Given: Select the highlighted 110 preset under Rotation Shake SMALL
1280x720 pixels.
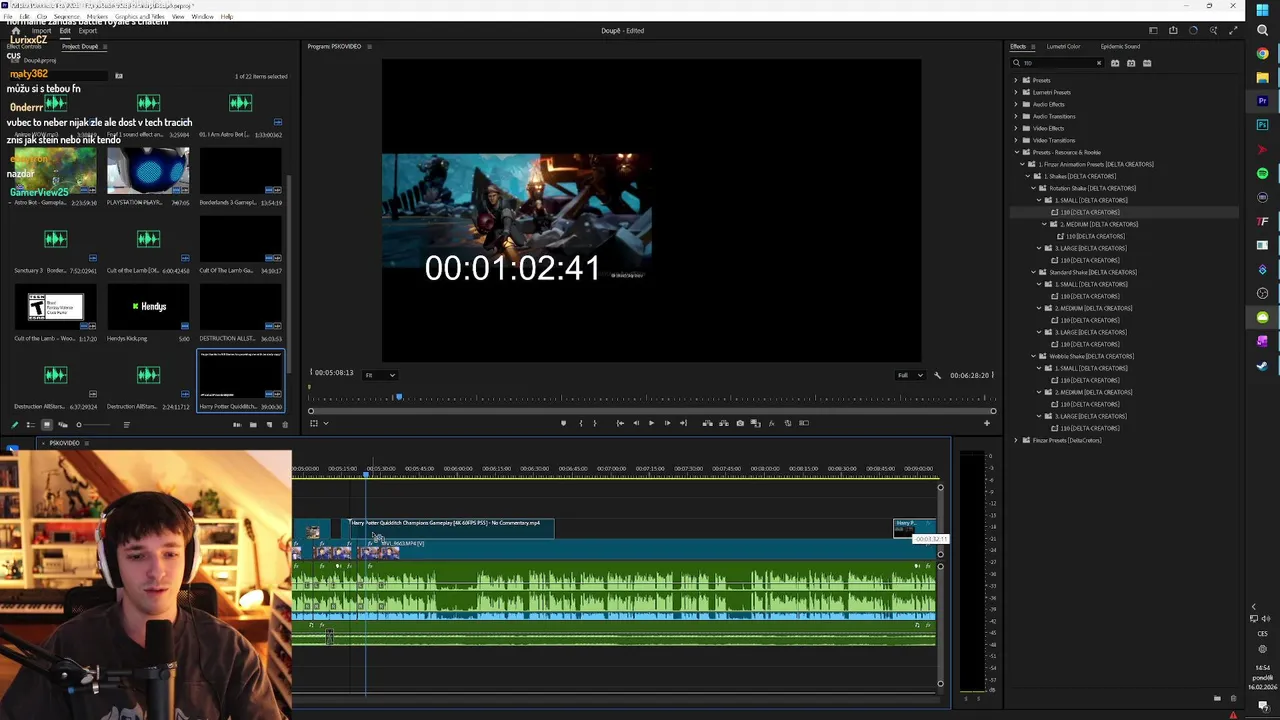Looking at the screenshot, I should 1090,212.
